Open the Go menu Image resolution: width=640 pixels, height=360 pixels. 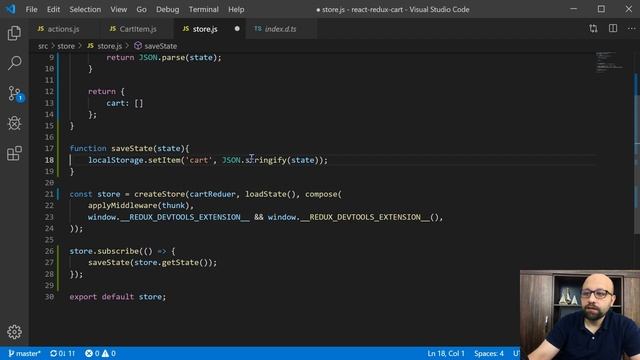[x=141, y=9]
